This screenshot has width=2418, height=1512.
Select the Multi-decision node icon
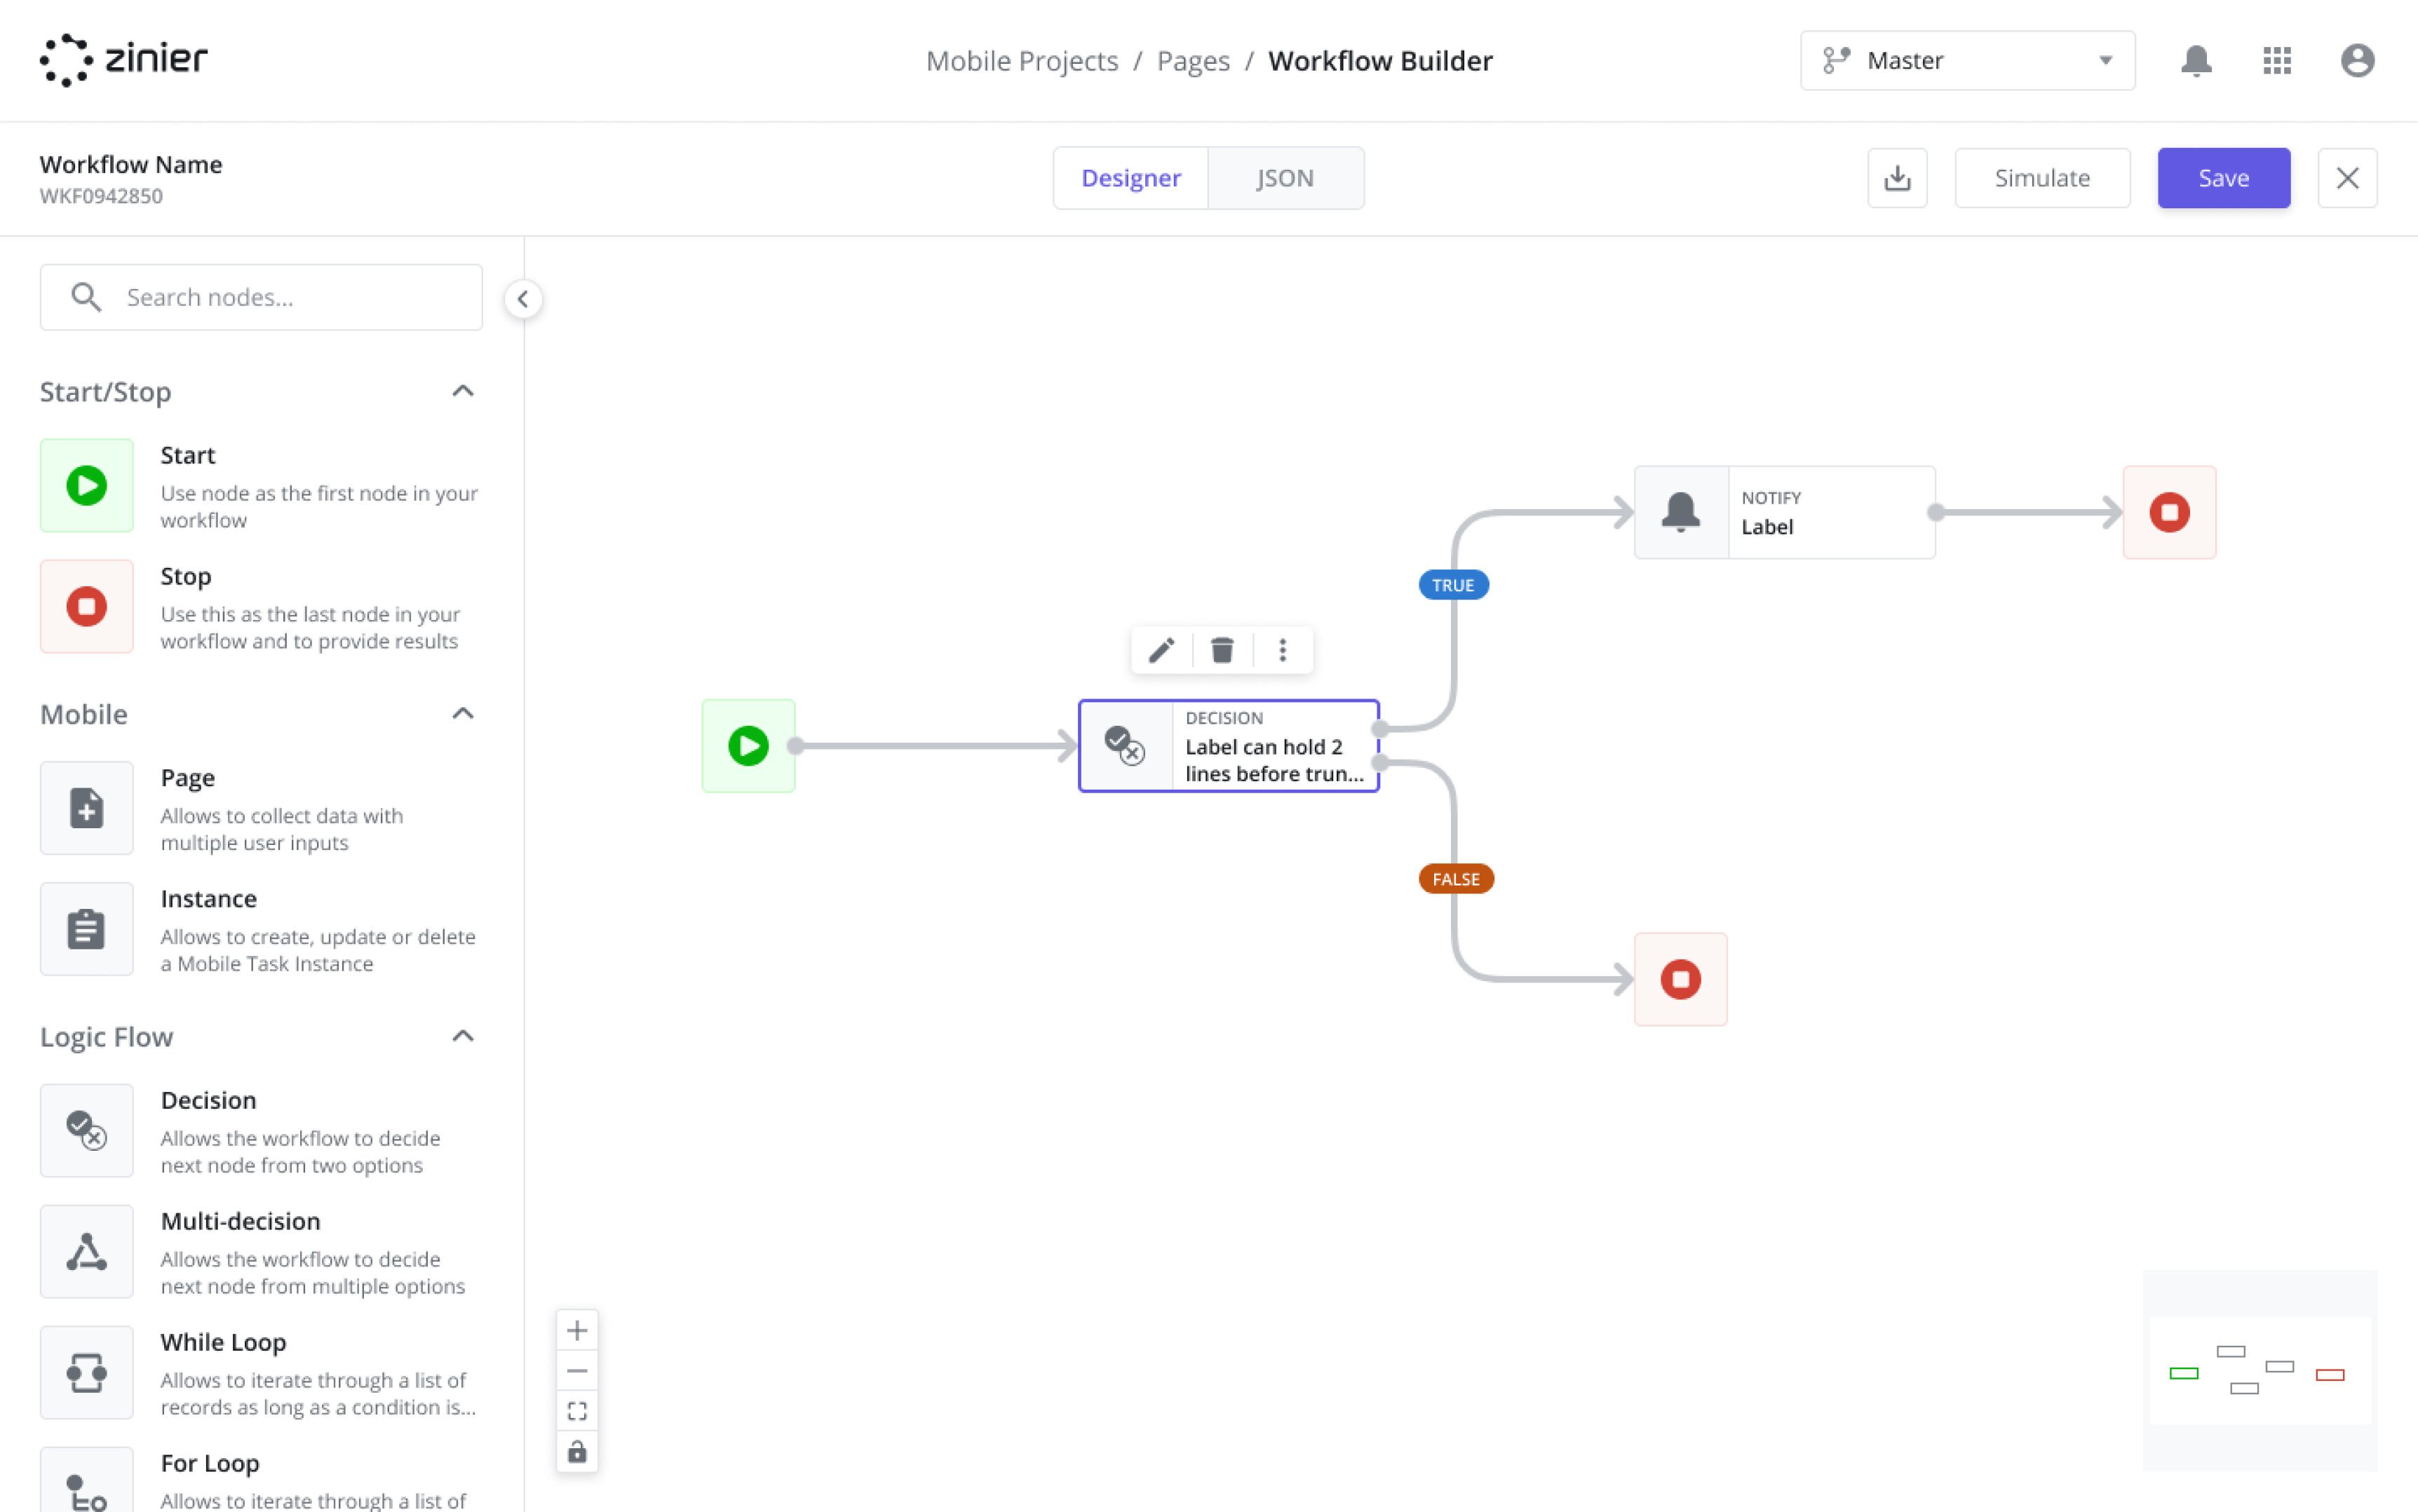pyautogui.click(x=86, y=1251)
